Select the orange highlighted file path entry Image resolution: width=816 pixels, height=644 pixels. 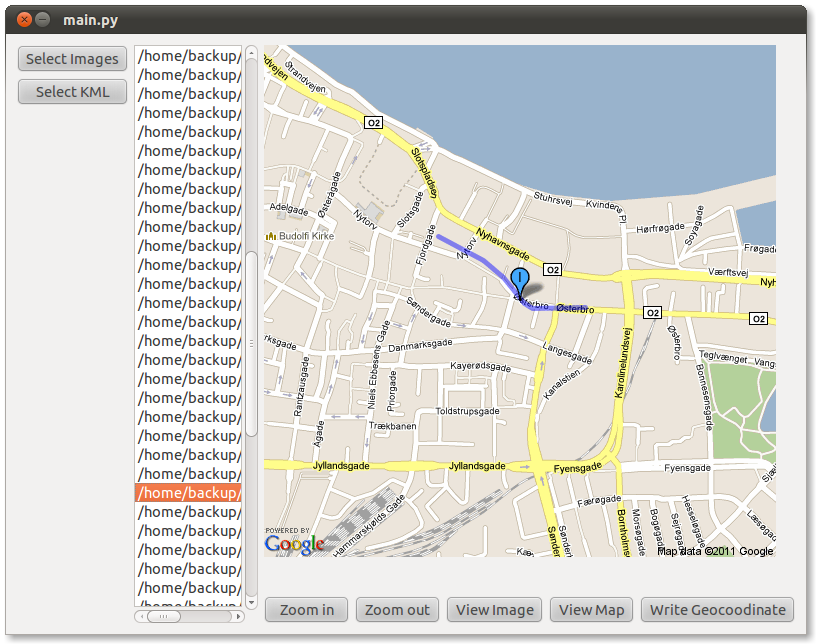coord(188,493)
